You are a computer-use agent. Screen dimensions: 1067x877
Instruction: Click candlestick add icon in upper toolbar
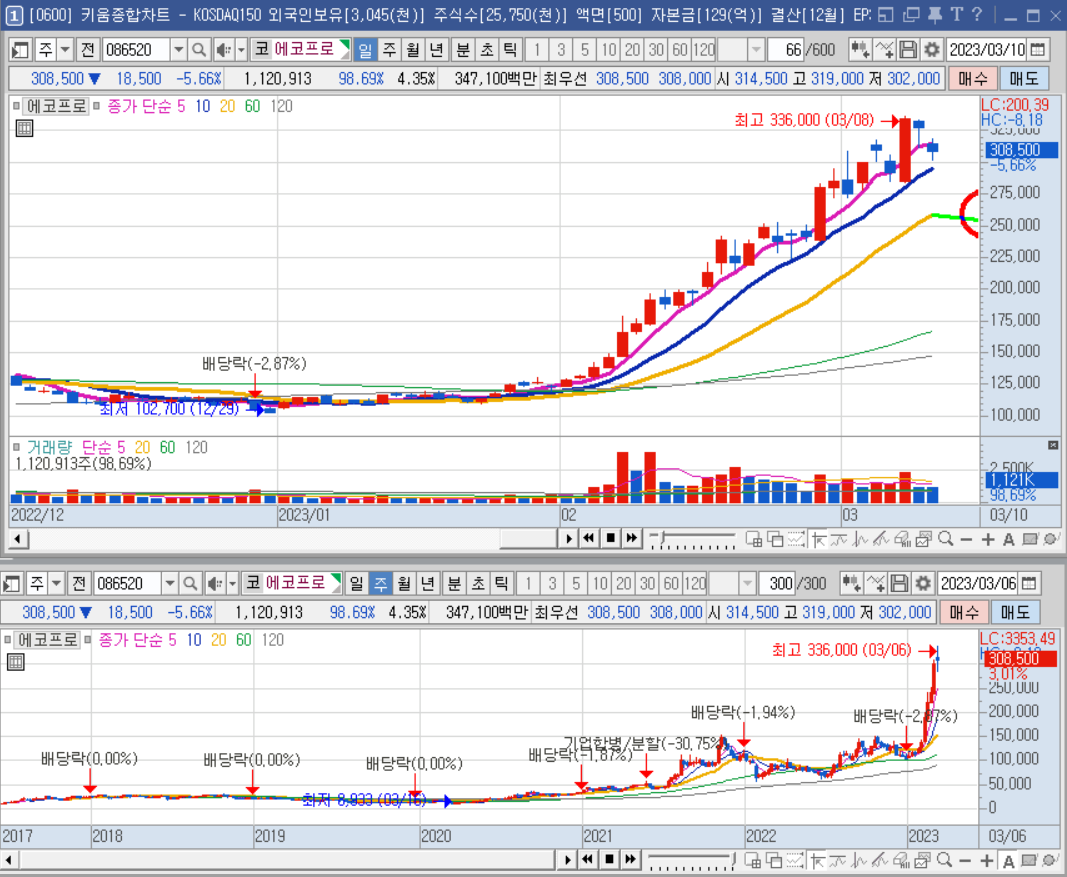click(x=860, y=50)
